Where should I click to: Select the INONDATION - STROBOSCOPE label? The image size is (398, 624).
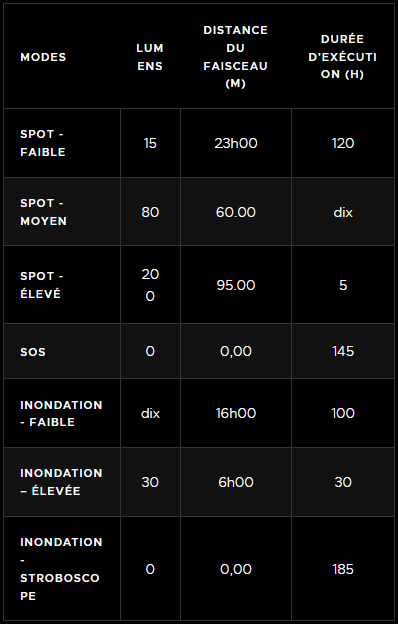click(x=61, y=569)
